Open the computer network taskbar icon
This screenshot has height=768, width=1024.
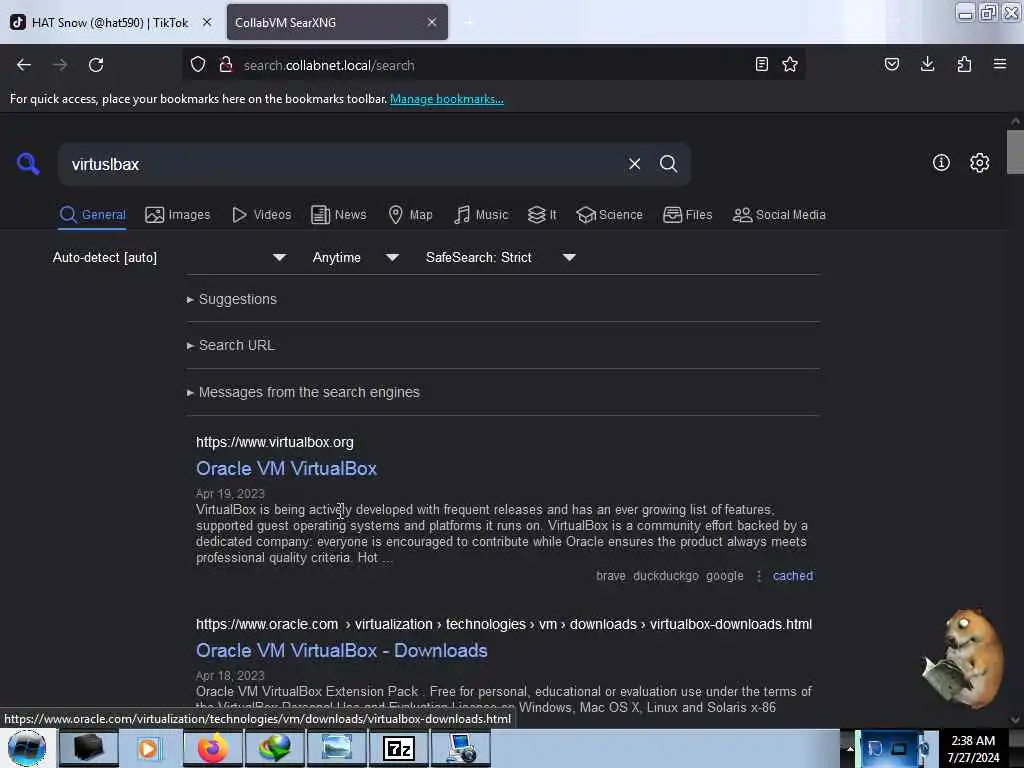point(461,748)
